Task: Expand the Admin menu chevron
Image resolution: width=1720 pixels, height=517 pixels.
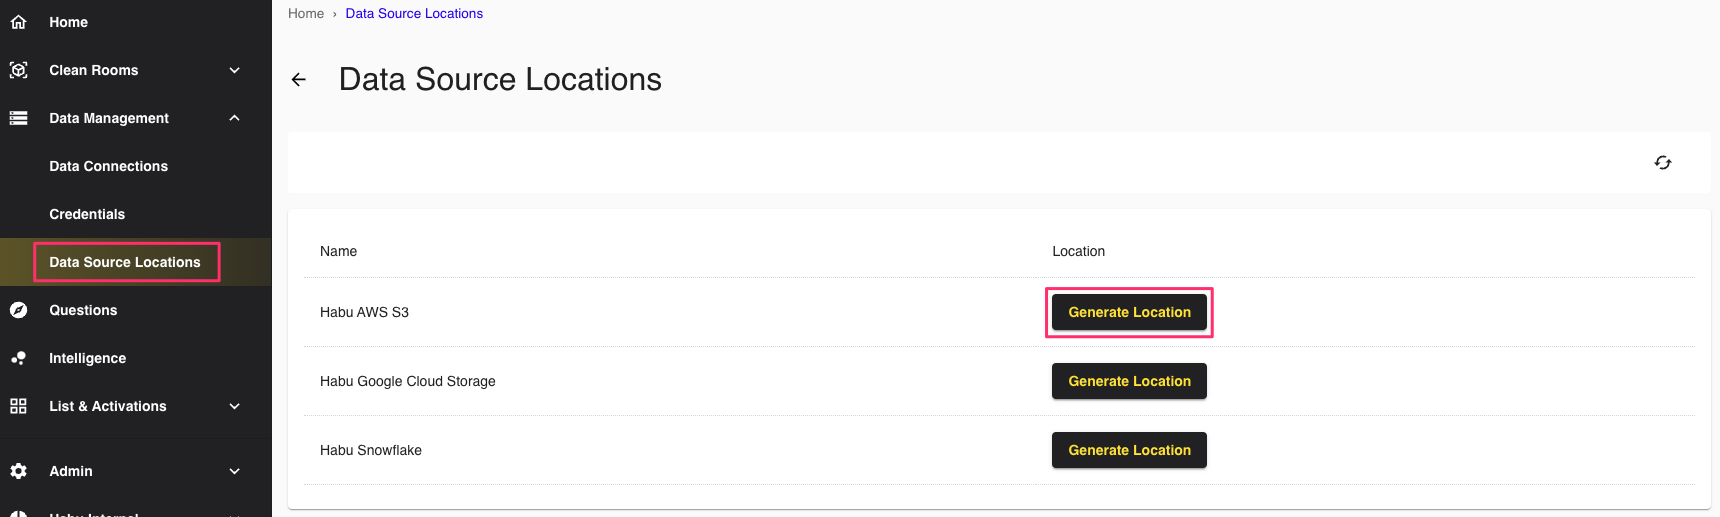Action: 235,471
